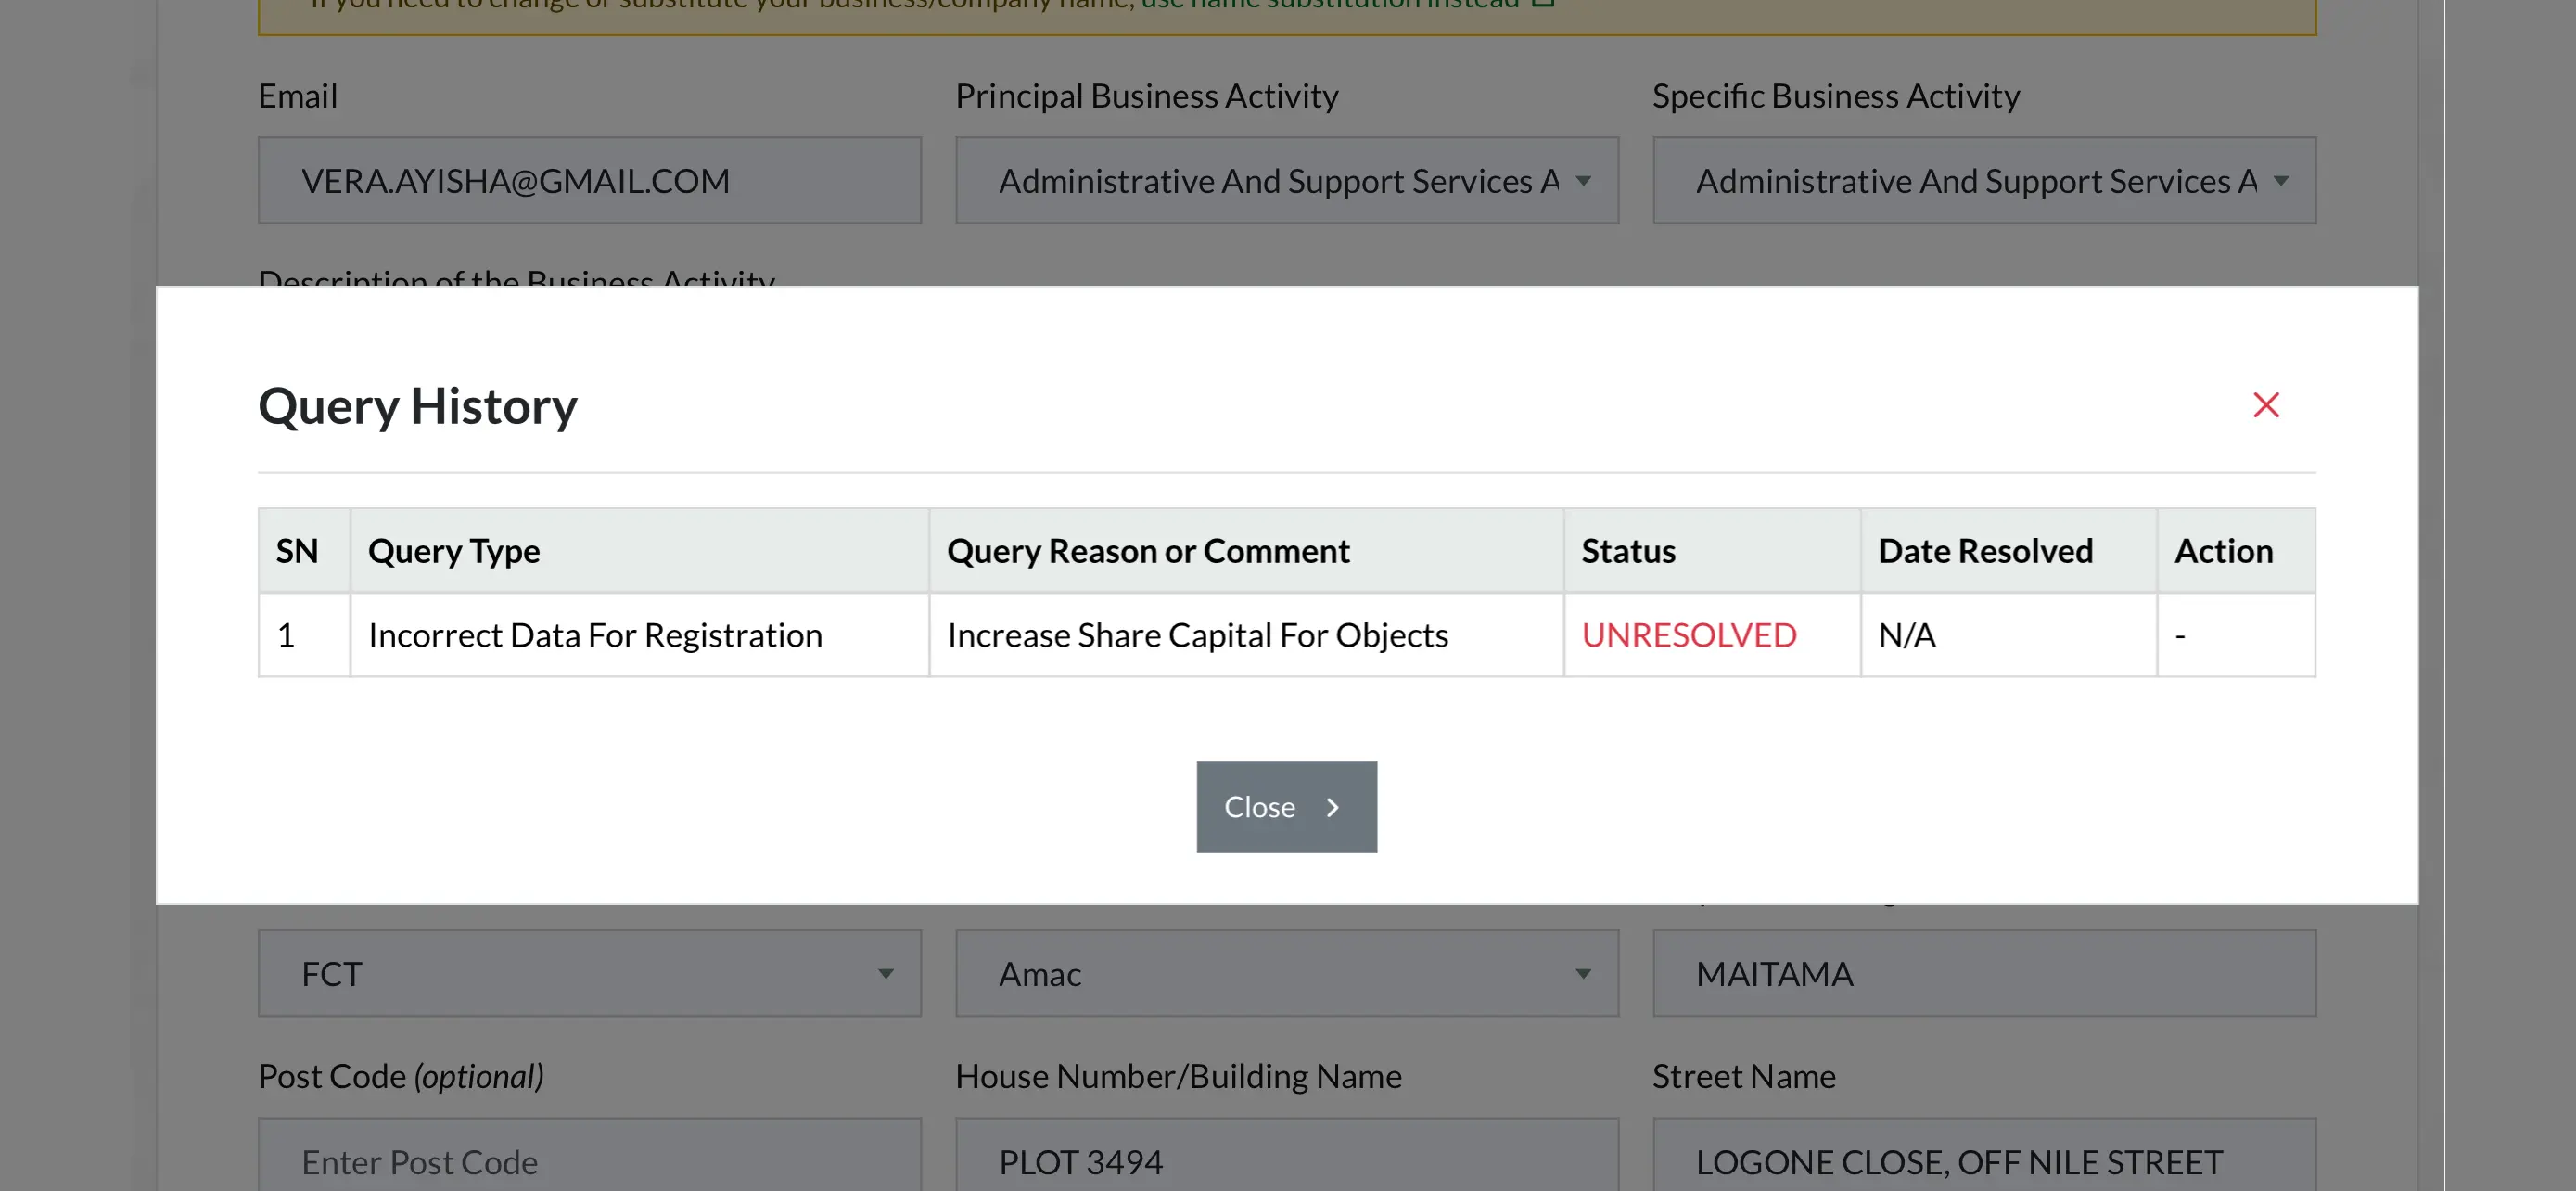Click the Status column header
This screenshot has height=1191, width=2576.
click(x=1712, y=551)
